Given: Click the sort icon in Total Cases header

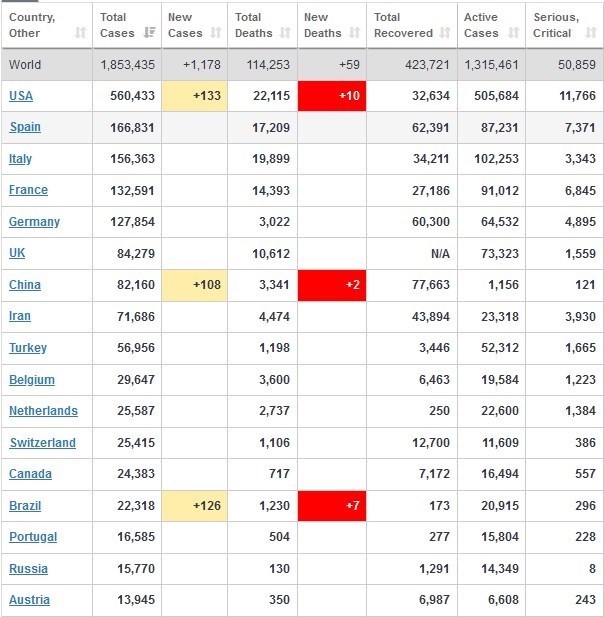Looking at the screenshot, I should 150,33.
